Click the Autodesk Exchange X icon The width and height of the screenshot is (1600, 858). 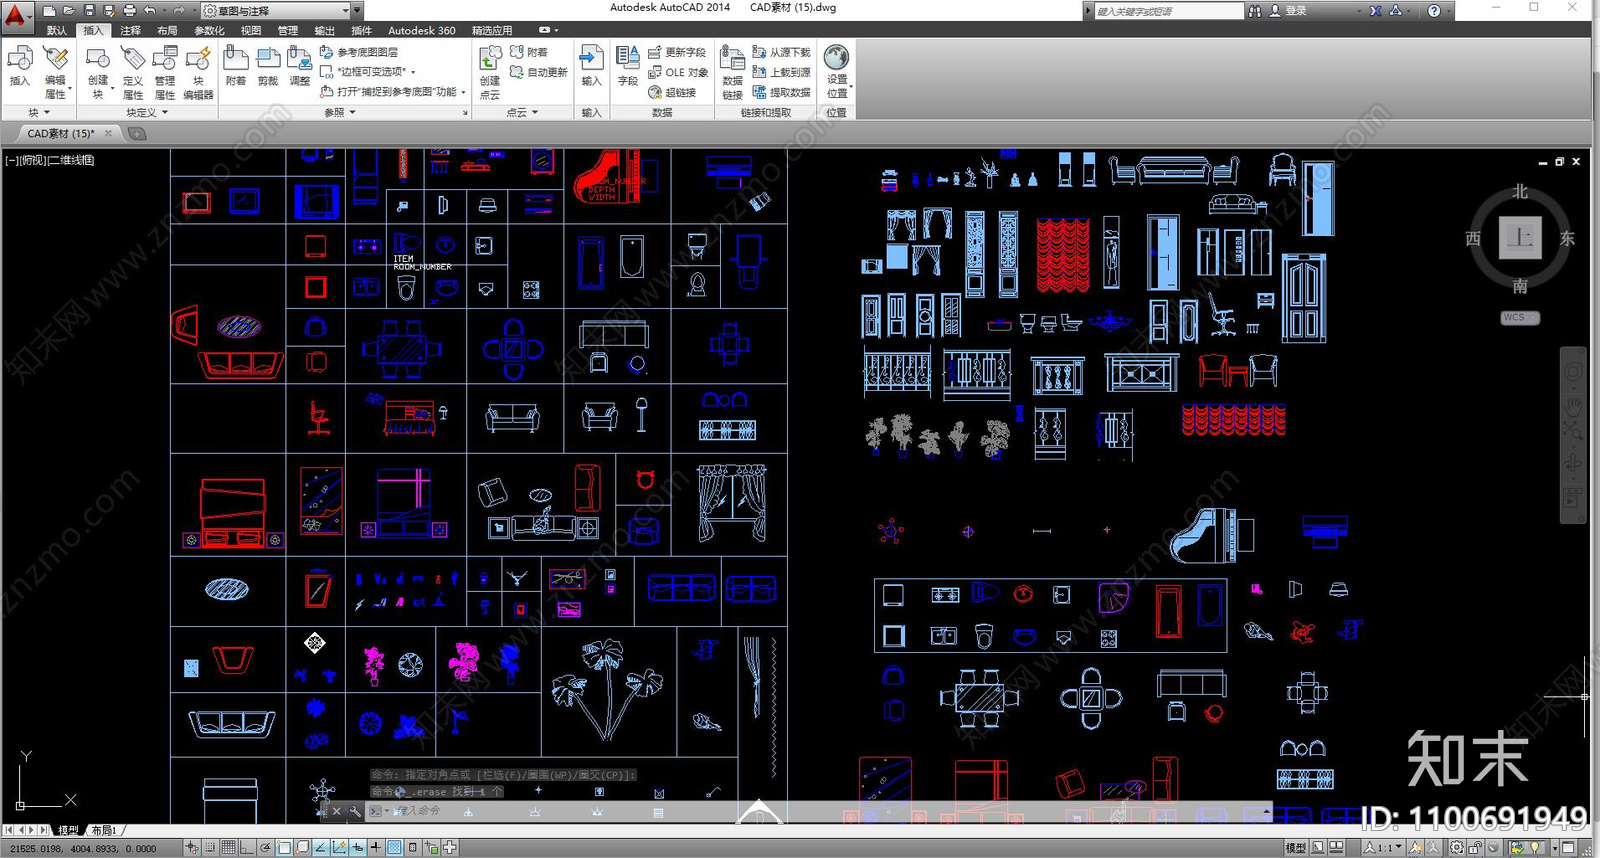[x=1376, y=10]
